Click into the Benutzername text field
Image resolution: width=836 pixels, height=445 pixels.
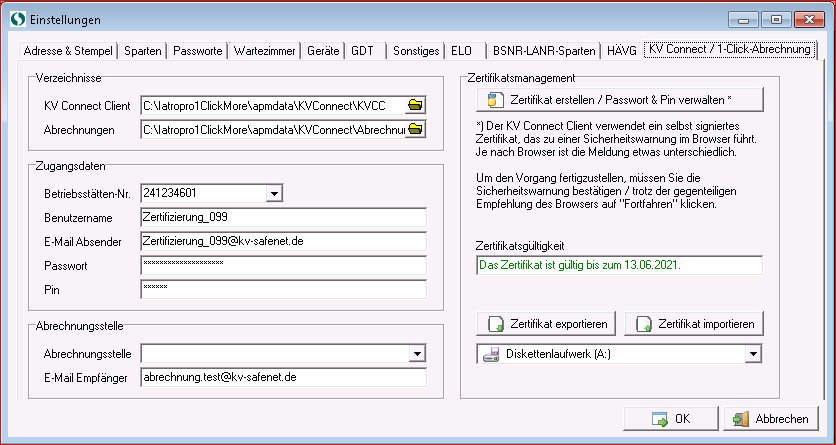tap(283, 217)
